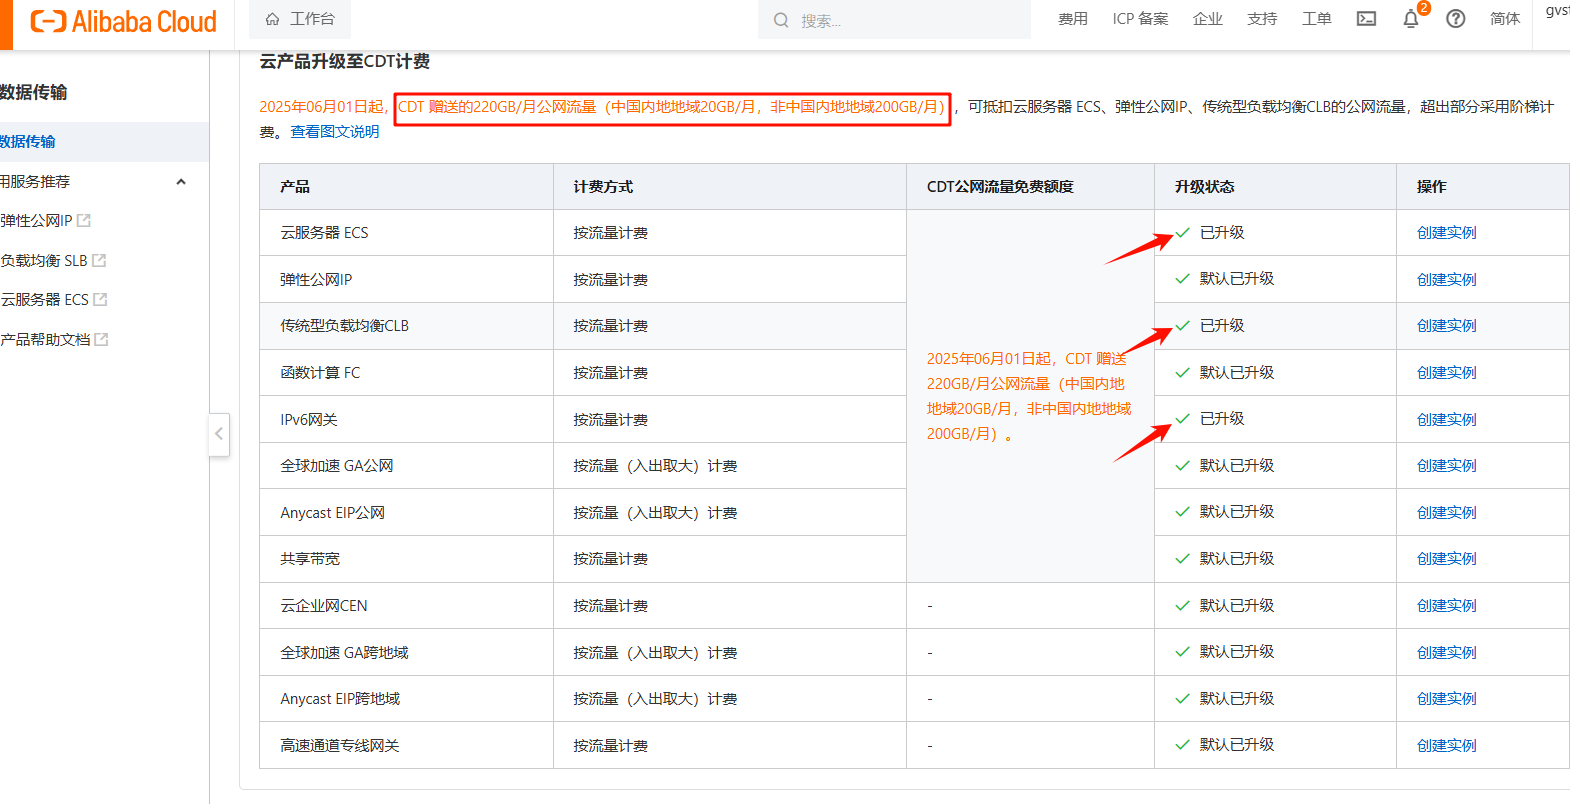Click the 已升级 status in ECS row
Viewport: 1570px width, 804px height.
(1222, 233)
